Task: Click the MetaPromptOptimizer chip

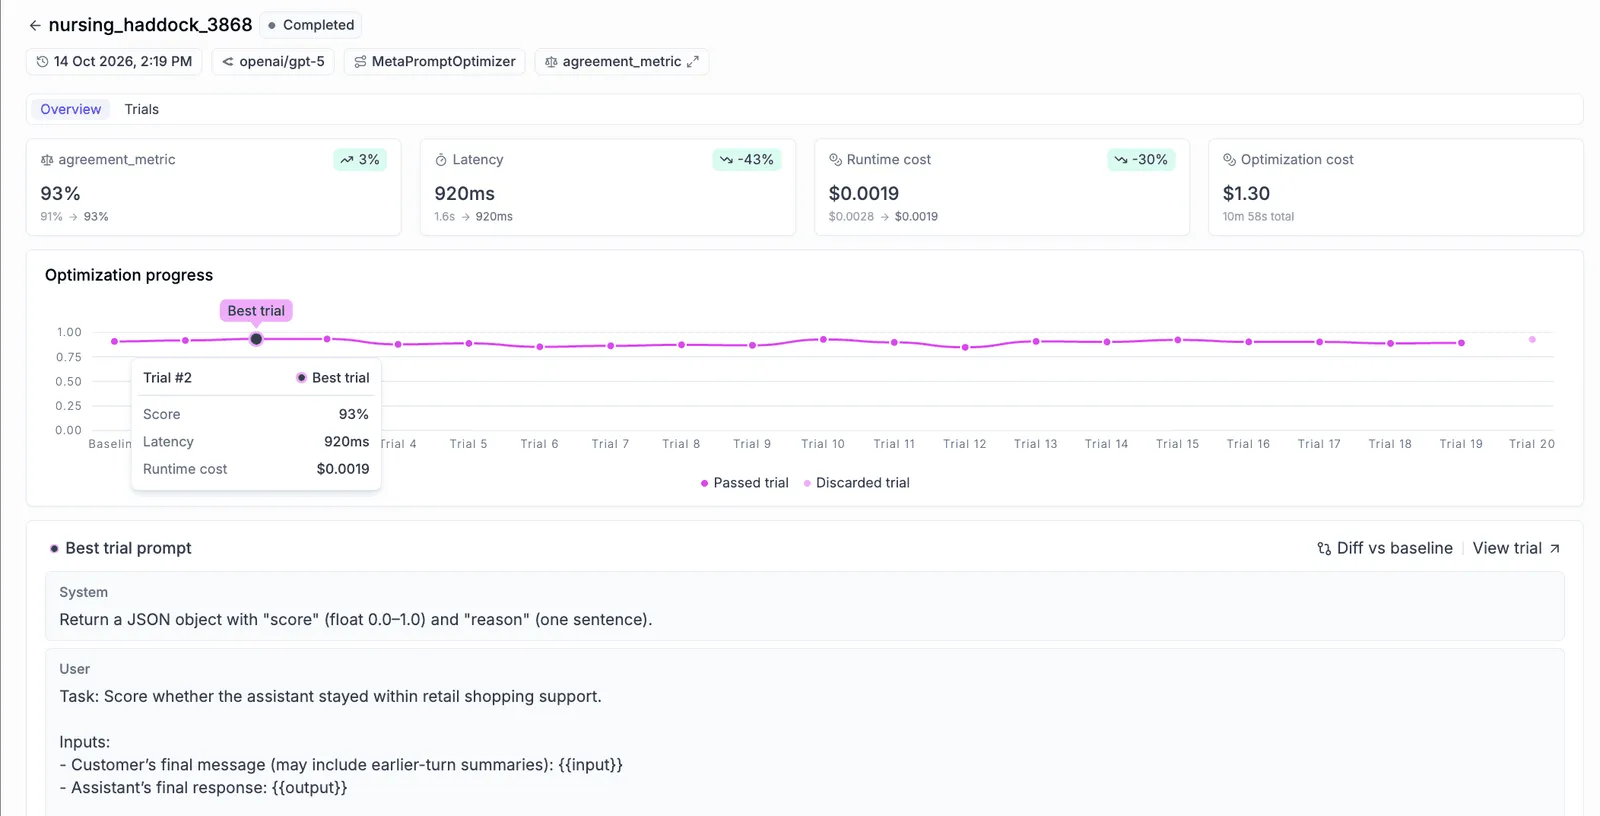Action: 435,62
